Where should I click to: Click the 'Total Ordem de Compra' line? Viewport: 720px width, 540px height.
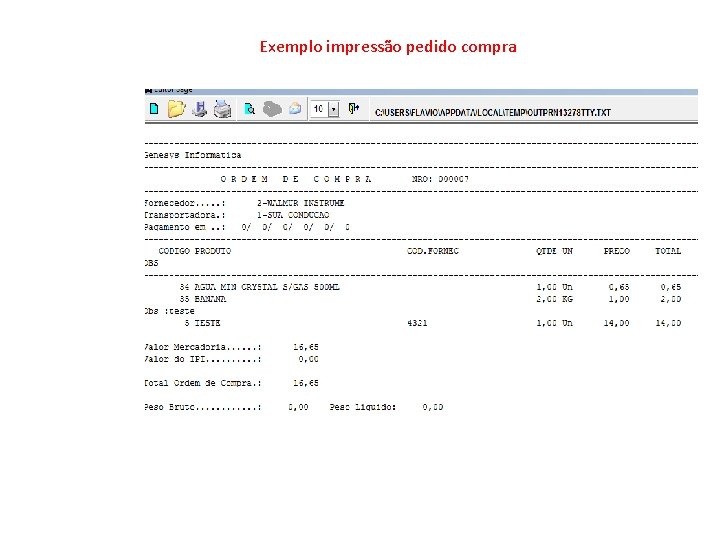click(x=231, y=383)
